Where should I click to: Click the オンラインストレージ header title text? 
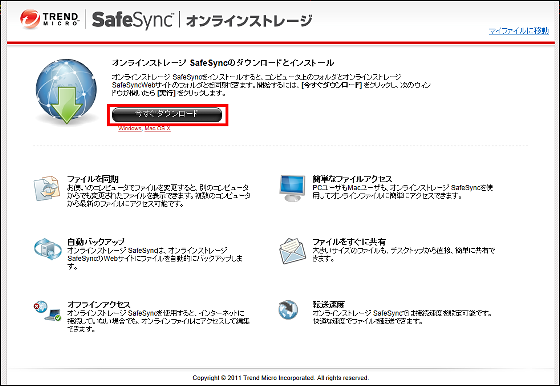(249, 21)
